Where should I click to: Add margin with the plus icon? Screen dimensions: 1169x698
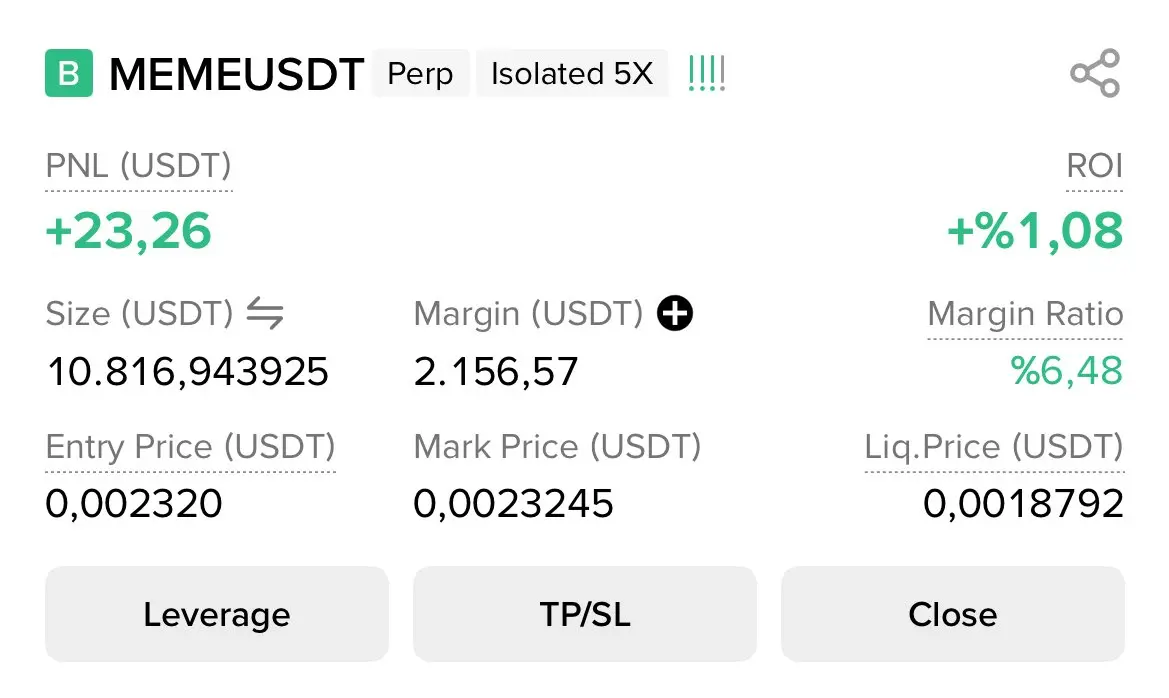(x=675, y=313)
